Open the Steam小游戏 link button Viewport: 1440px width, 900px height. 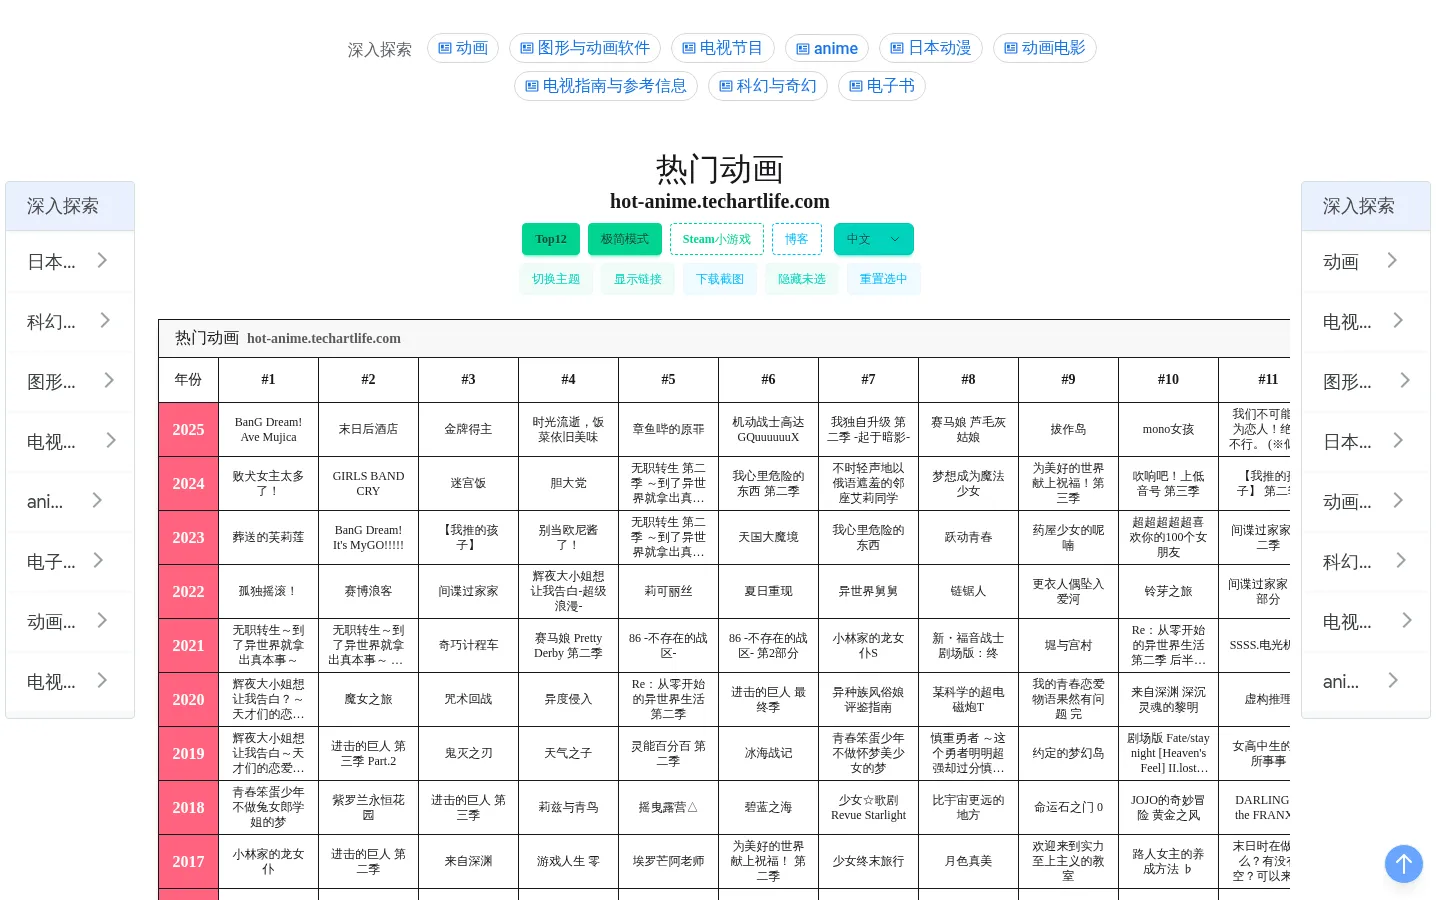coord(717,239)
